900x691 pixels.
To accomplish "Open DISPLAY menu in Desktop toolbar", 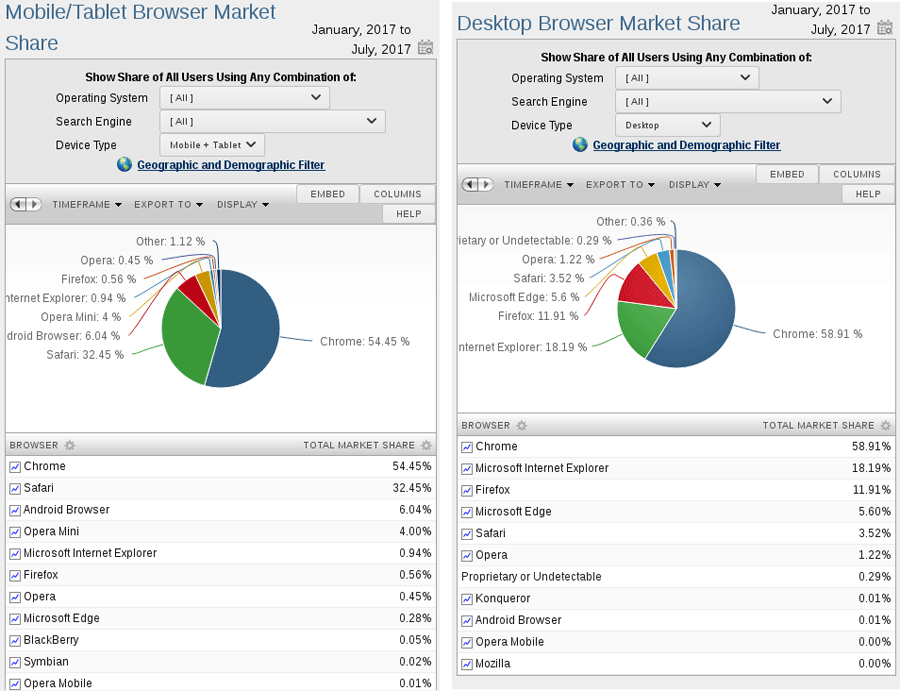I will [695, 185].
